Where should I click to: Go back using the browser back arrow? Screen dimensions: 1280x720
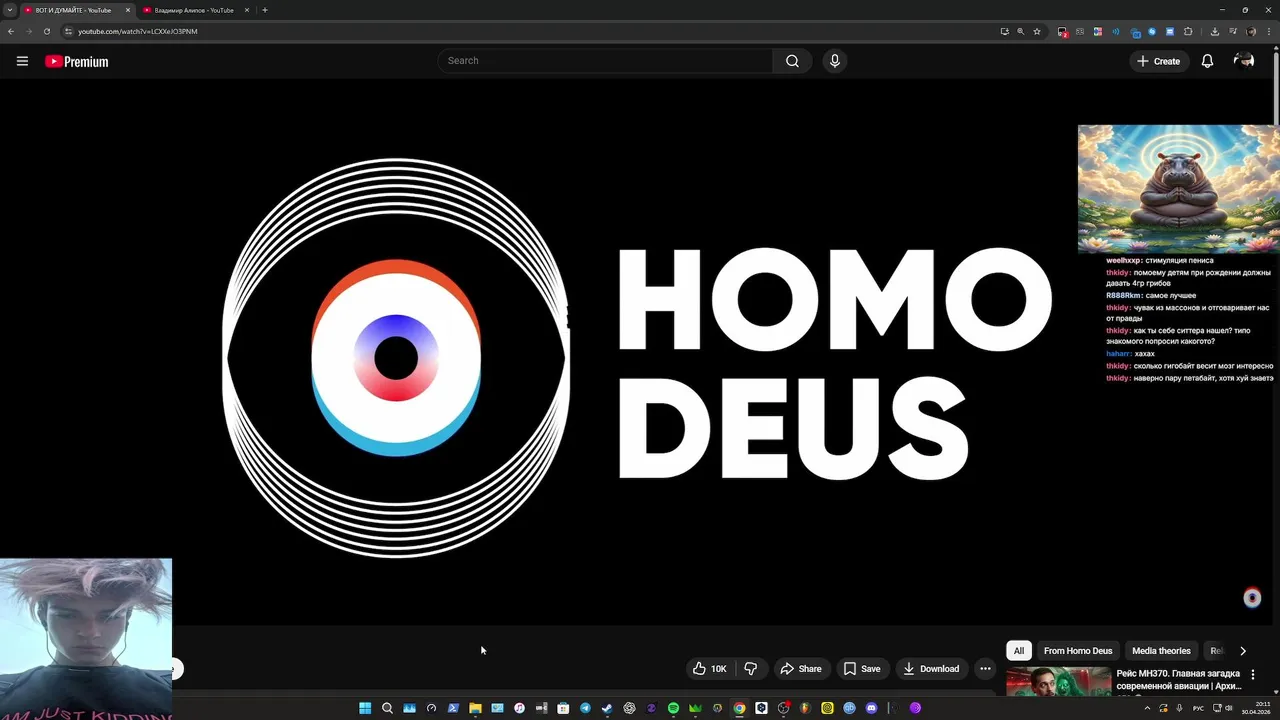[x=11, y=31]
